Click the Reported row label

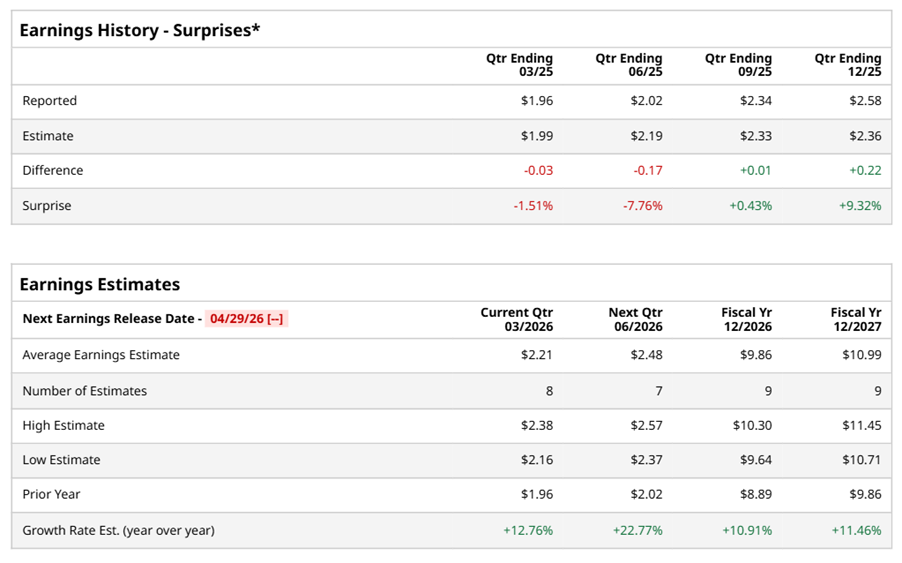coord(50,101)
